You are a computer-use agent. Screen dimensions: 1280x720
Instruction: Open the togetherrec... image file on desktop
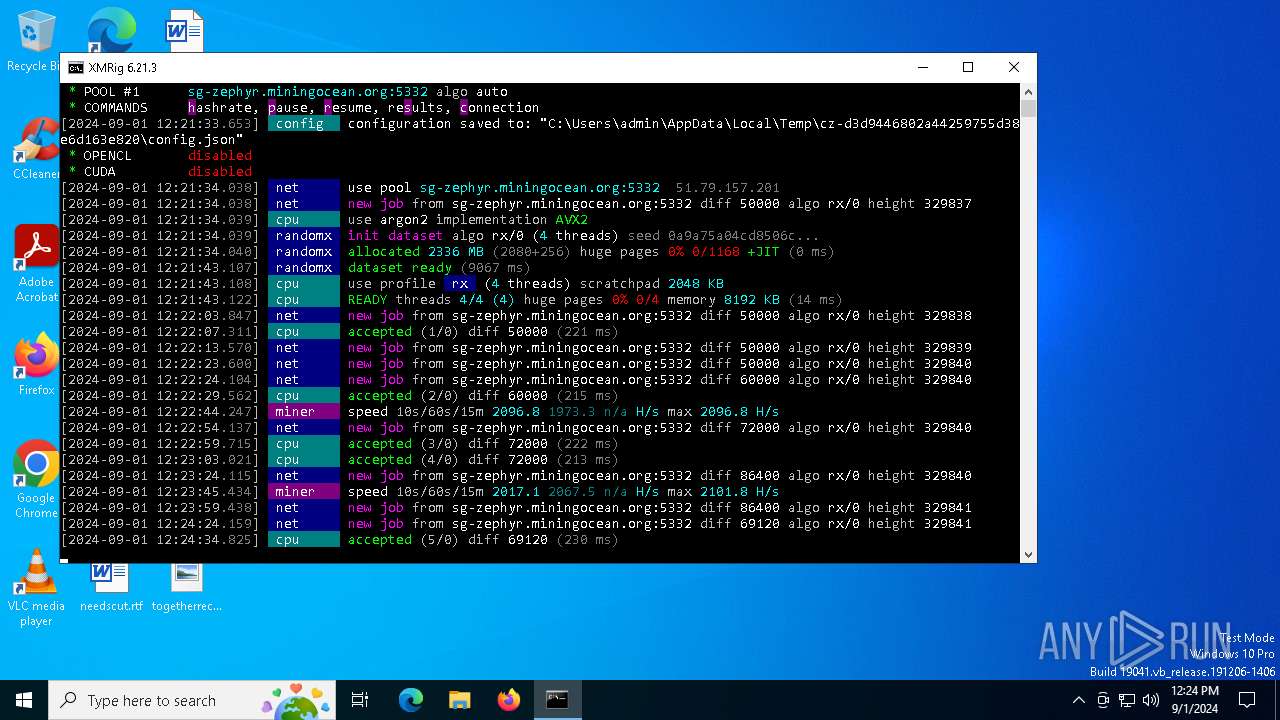[187, 588]
